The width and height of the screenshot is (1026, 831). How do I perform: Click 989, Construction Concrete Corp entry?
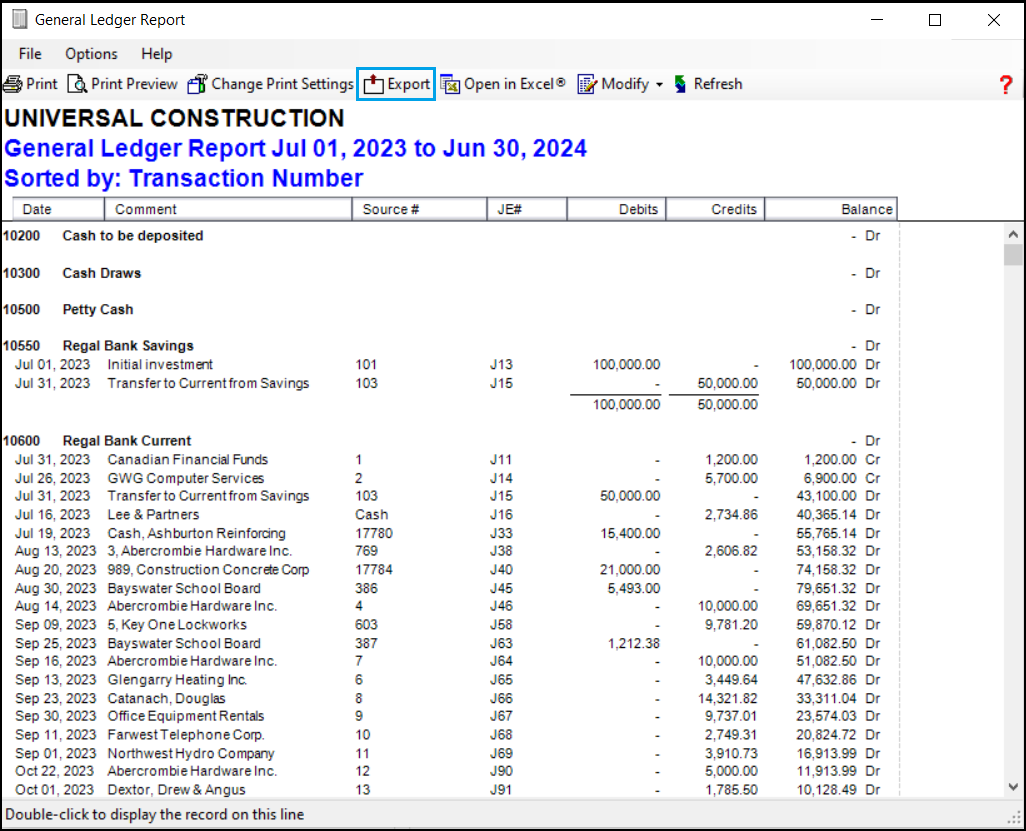click(208, 569)
